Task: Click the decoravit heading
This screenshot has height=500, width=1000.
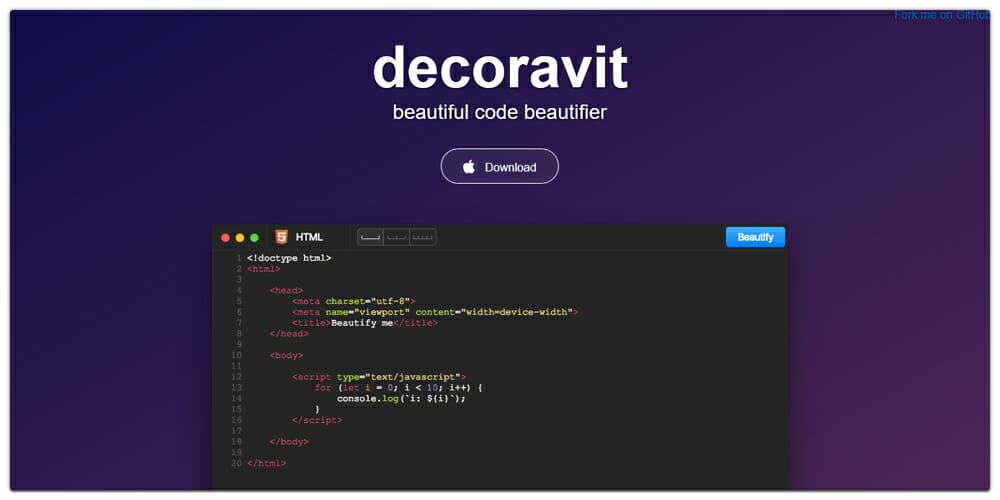Action: click(500, 67)
